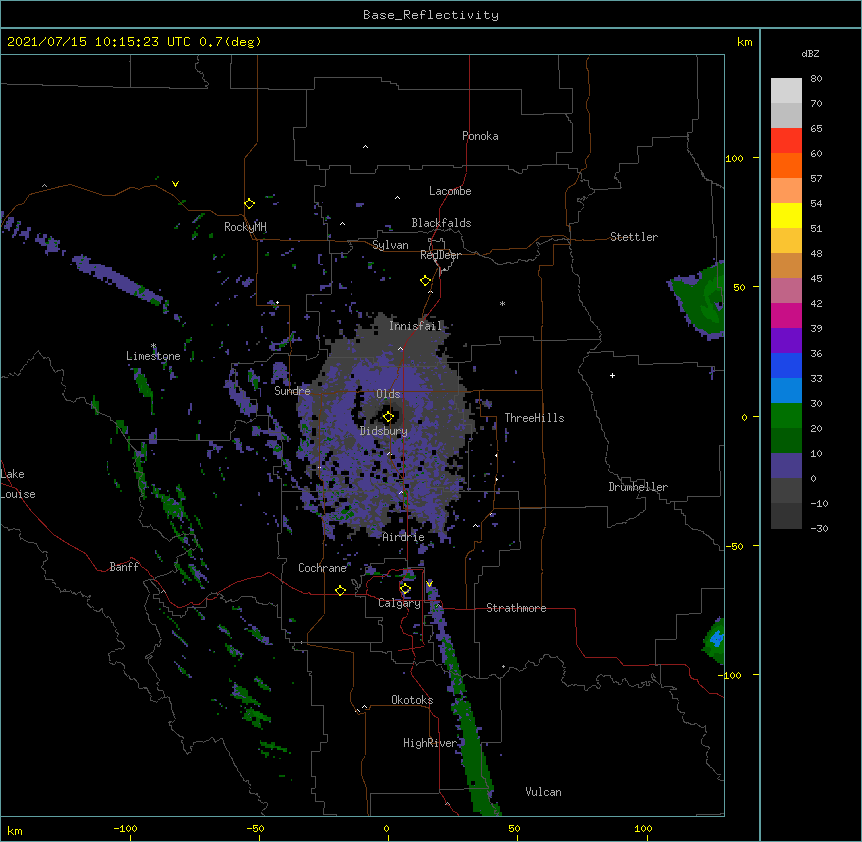The height and width of the screenshot is (842, 862).
Task: Click the 48 value in the legend
Action: 816,253
